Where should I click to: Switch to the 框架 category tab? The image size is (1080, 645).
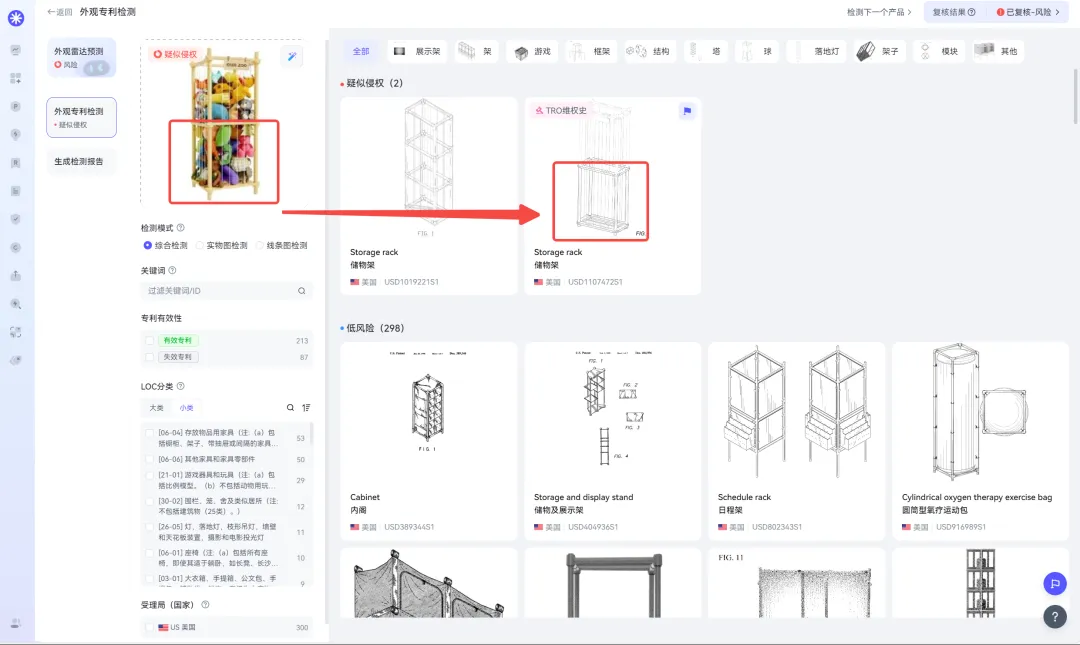(591, 51)
